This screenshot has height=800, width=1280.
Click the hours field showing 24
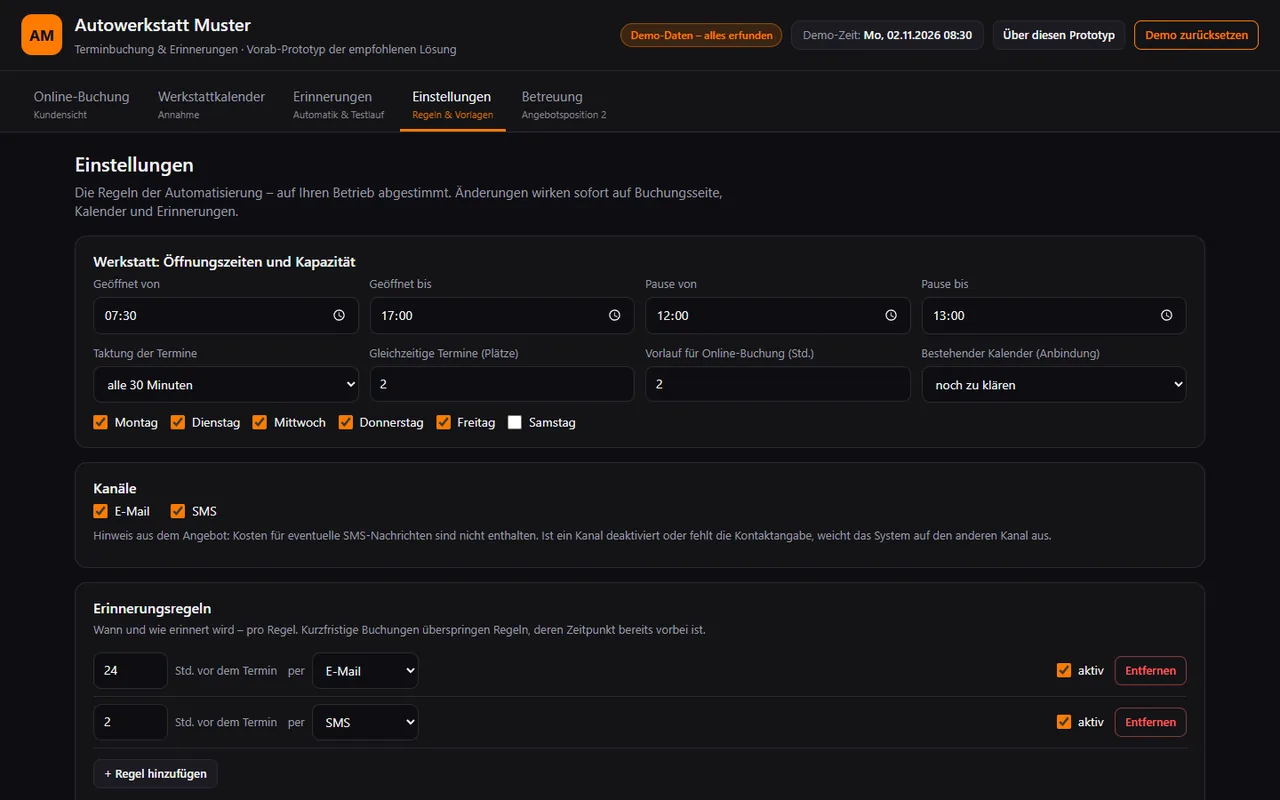130,671
